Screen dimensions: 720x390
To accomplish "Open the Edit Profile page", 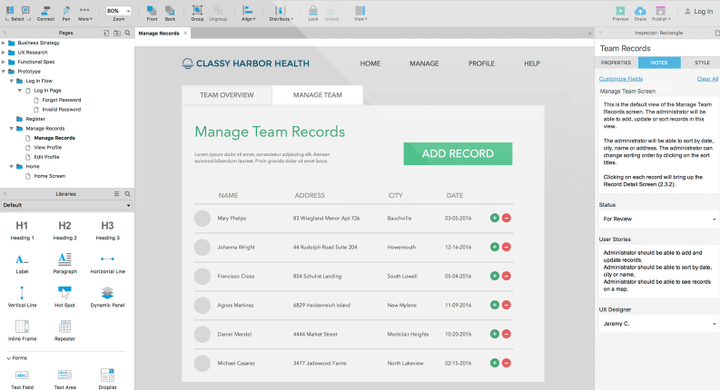I will coord(46,157).
